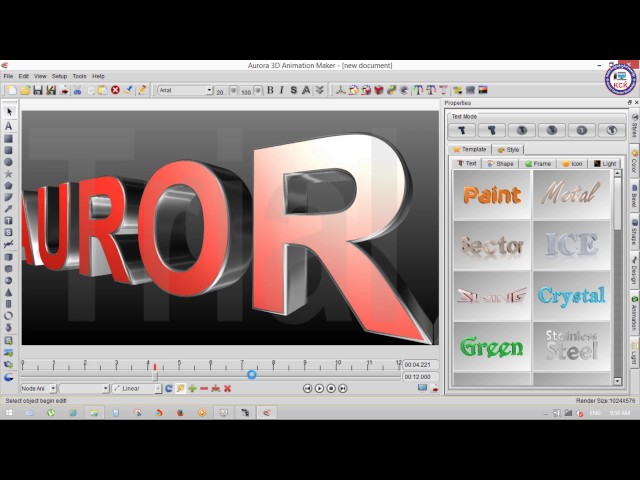Play the animation
The width and height of the screenshot is (640, 480).
319,389
